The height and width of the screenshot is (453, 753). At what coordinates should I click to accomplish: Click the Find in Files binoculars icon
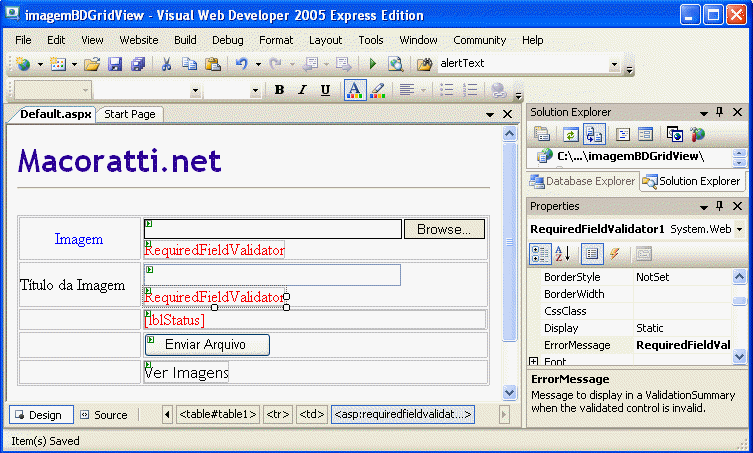(425, 64)
